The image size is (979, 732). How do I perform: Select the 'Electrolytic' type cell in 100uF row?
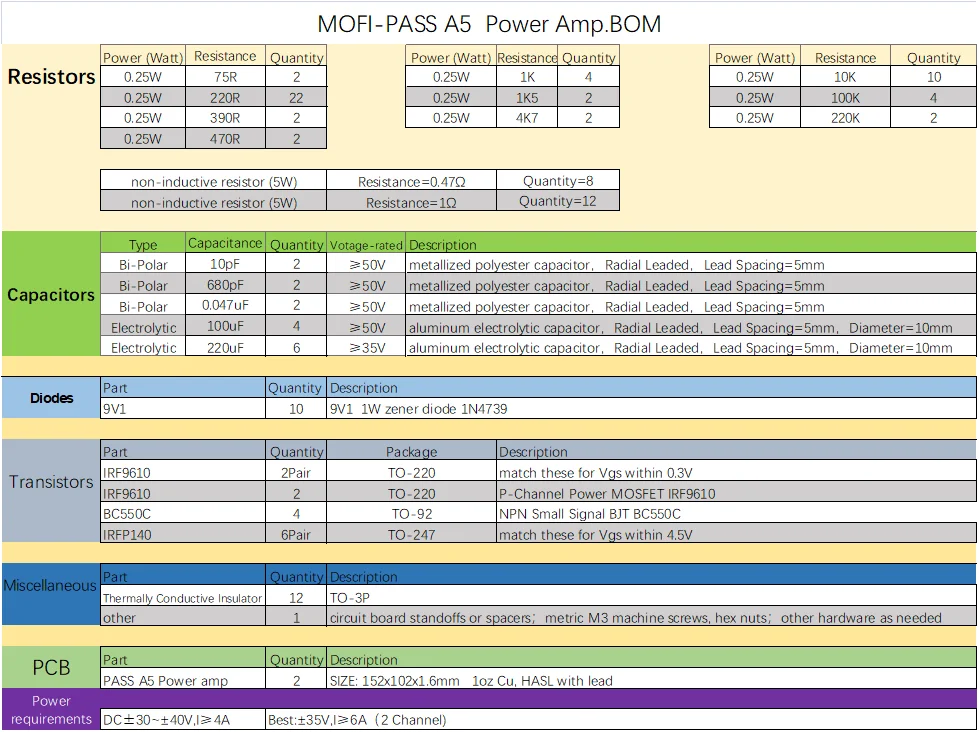coord(143,327)
